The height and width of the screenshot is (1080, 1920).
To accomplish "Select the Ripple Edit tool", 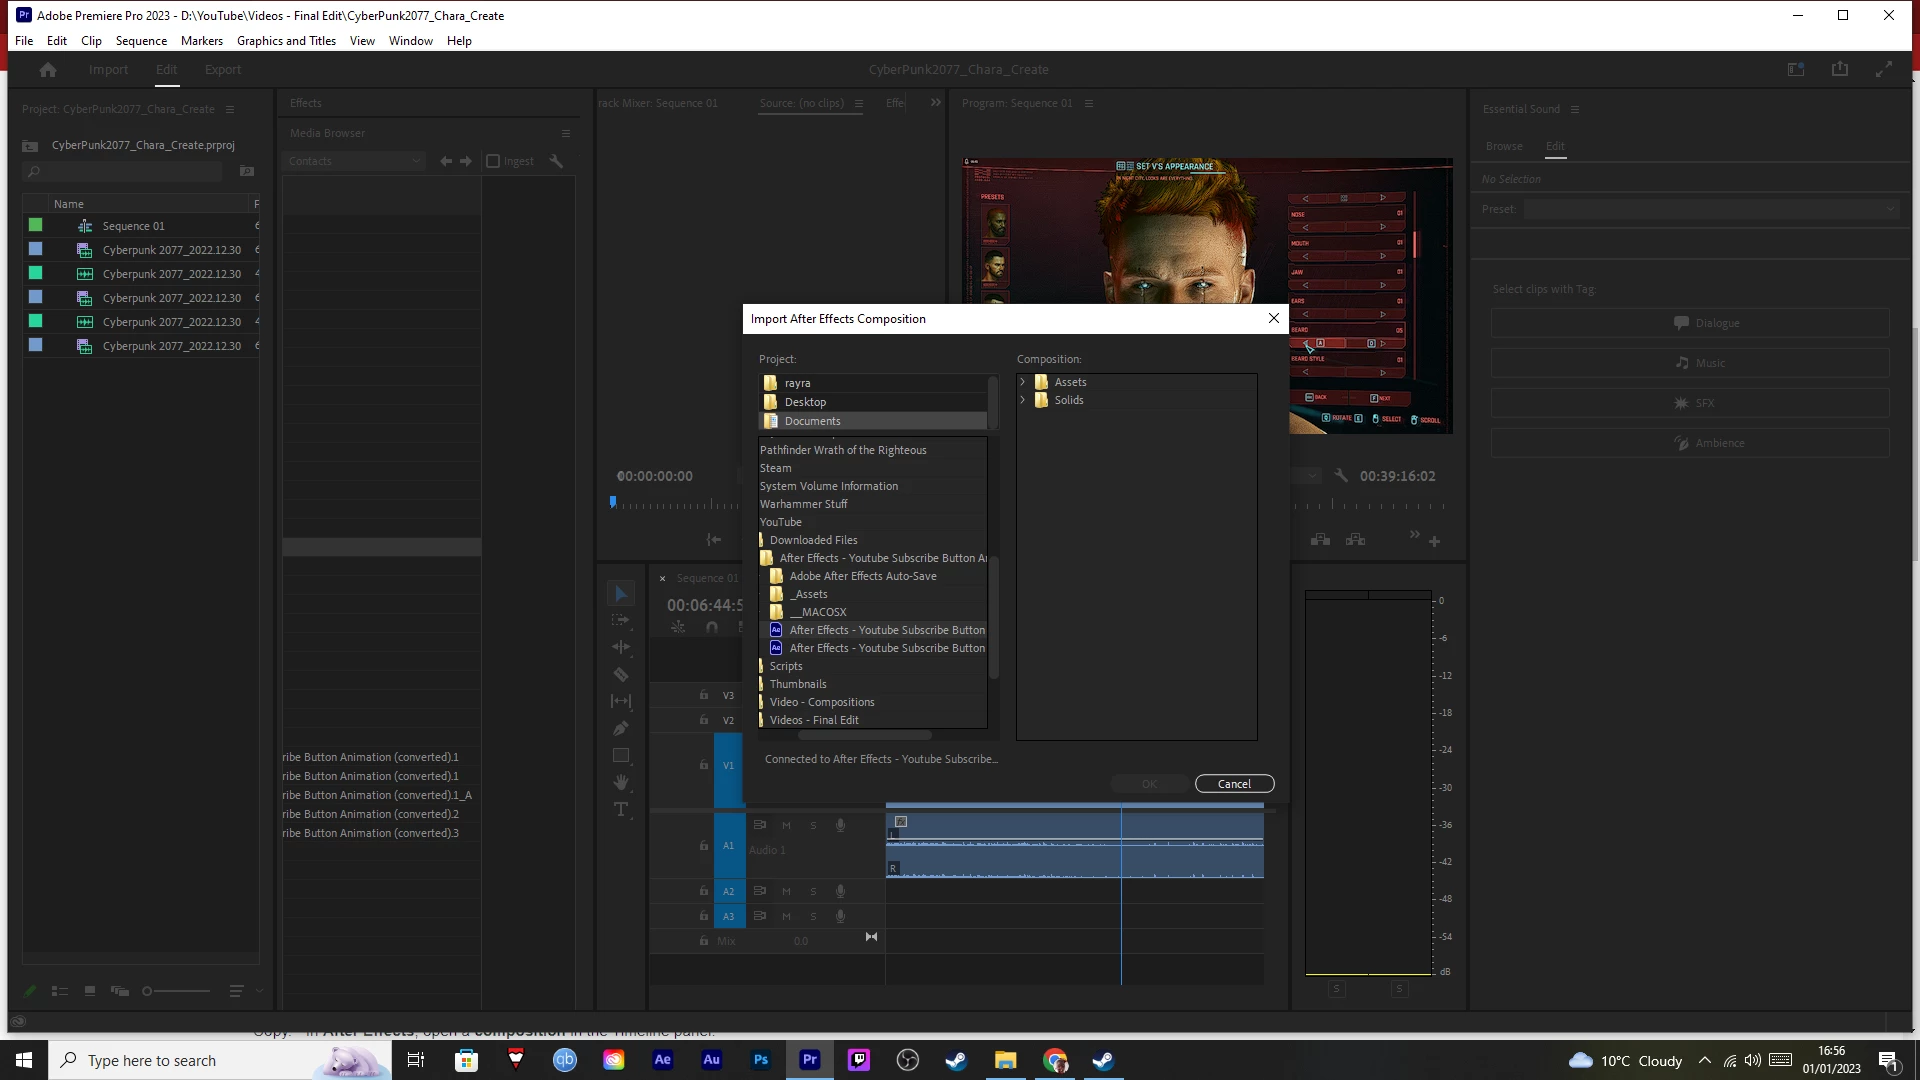I will [x=621, y=648].
